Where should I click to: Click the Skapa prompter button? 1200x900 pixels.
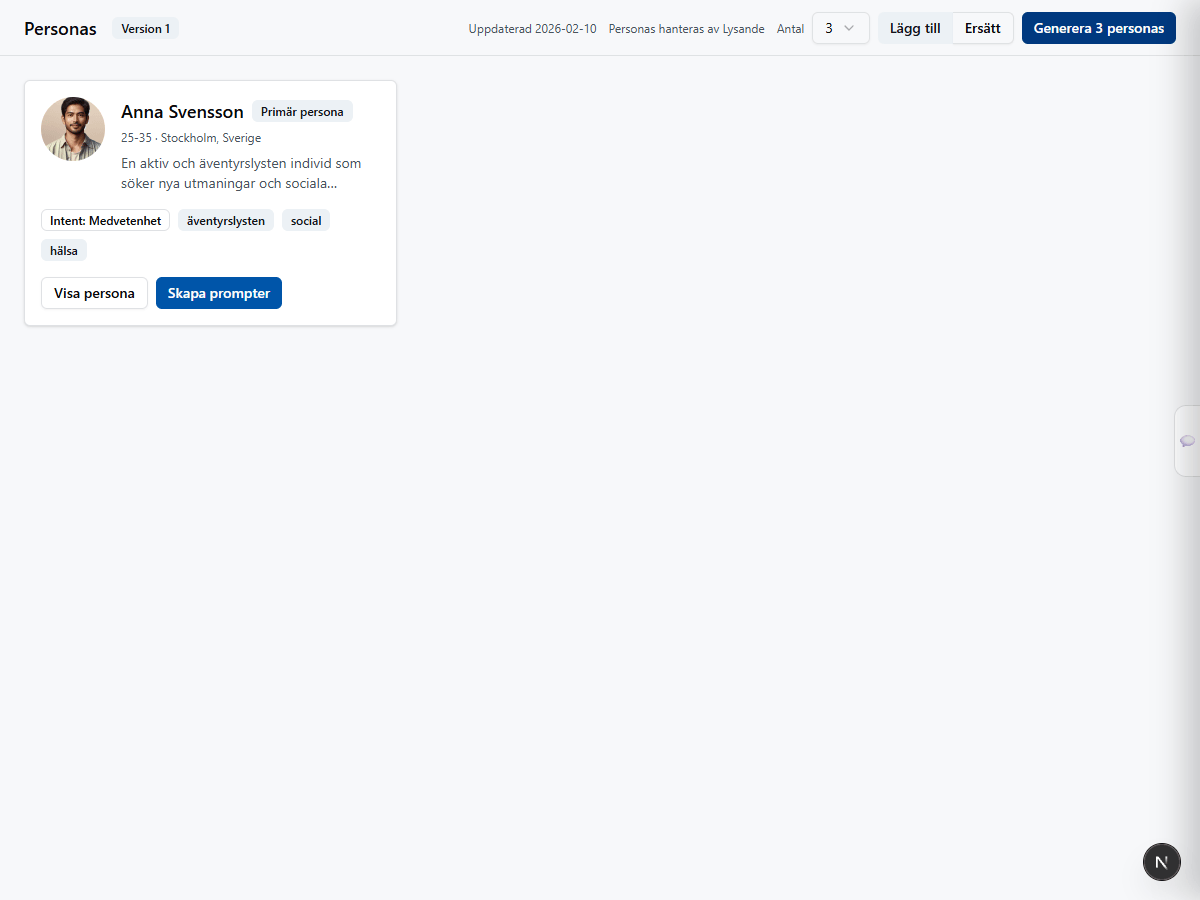point(219,293)
